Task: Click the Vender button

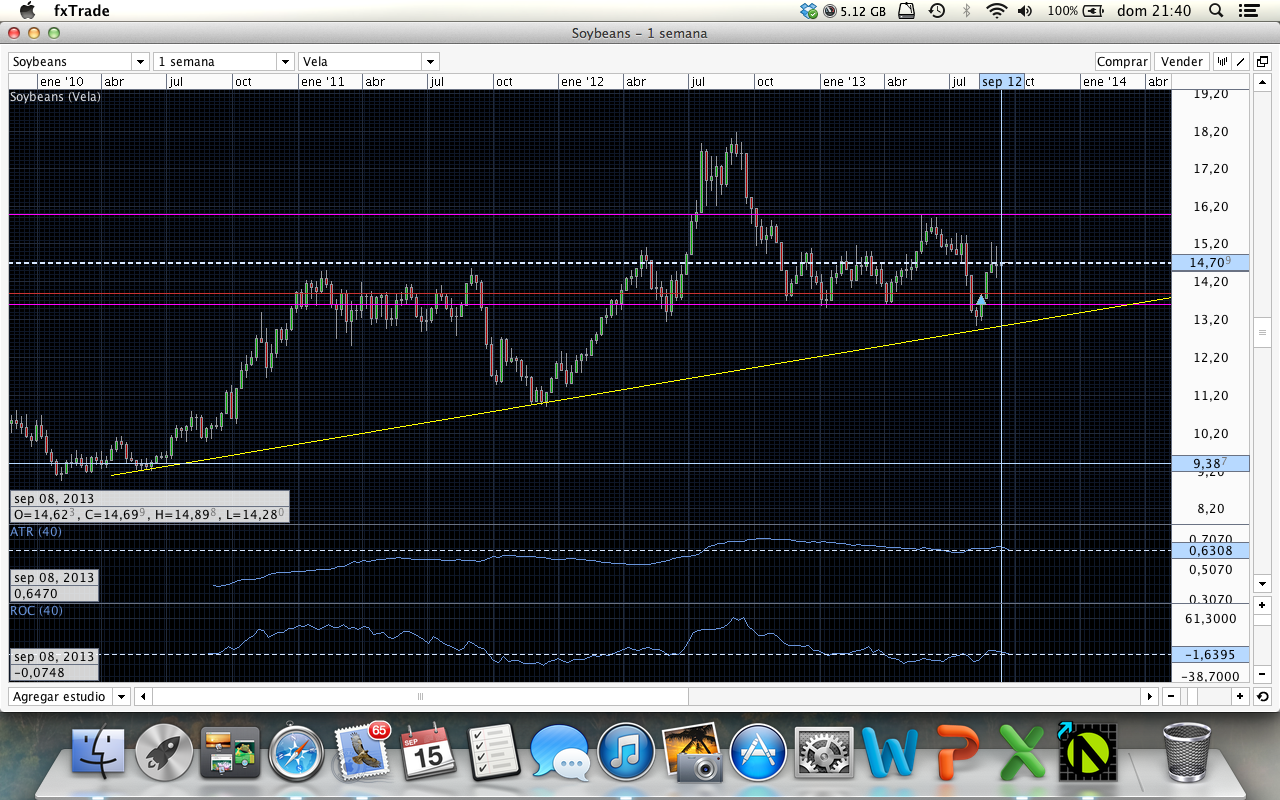Action: tap(1181, 62)
